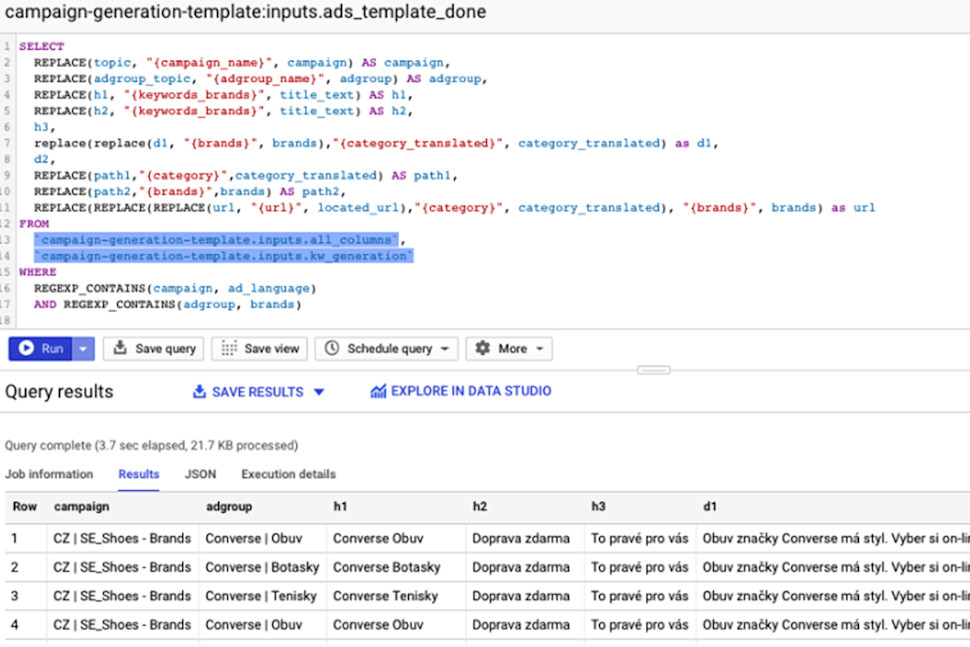Click the 'Query complete' status text

click(152, 445)
